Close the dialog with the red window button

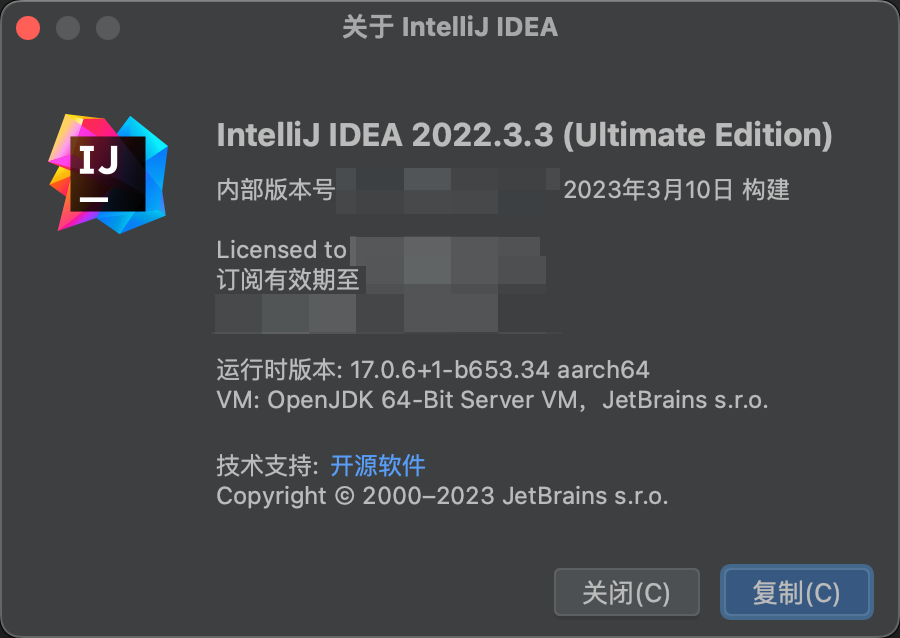click(28, 27)
